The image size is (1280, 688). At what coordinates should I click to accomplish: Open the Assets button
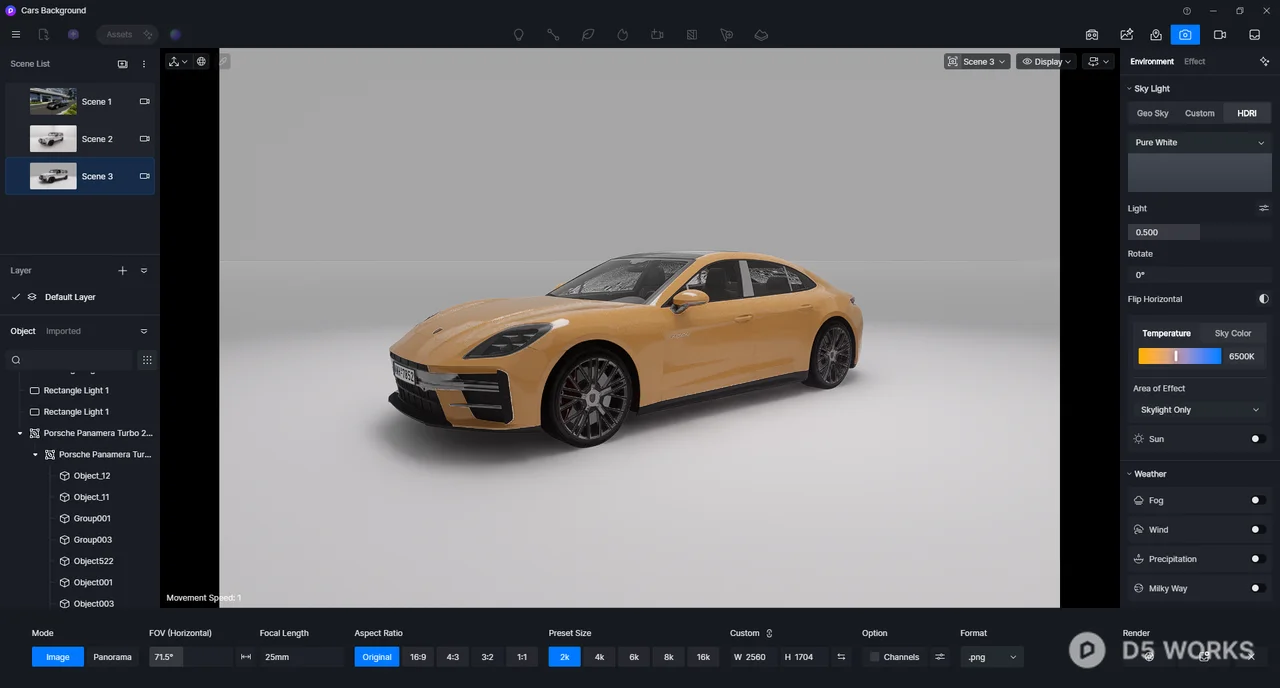(x=127, y=34)
